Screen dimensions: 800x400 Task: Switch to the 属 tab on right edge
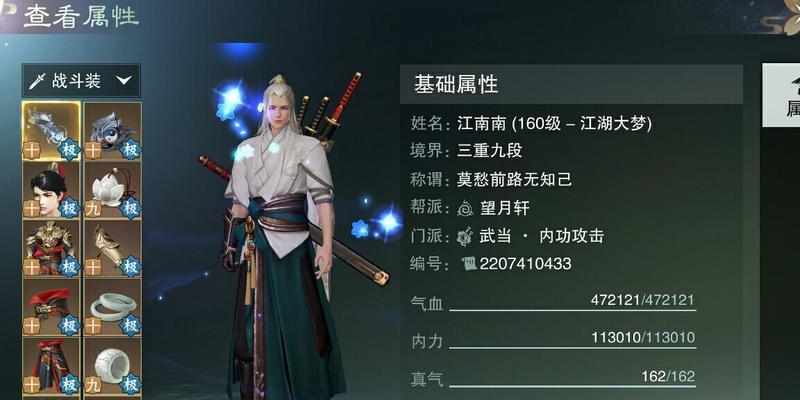click(781, 95)
